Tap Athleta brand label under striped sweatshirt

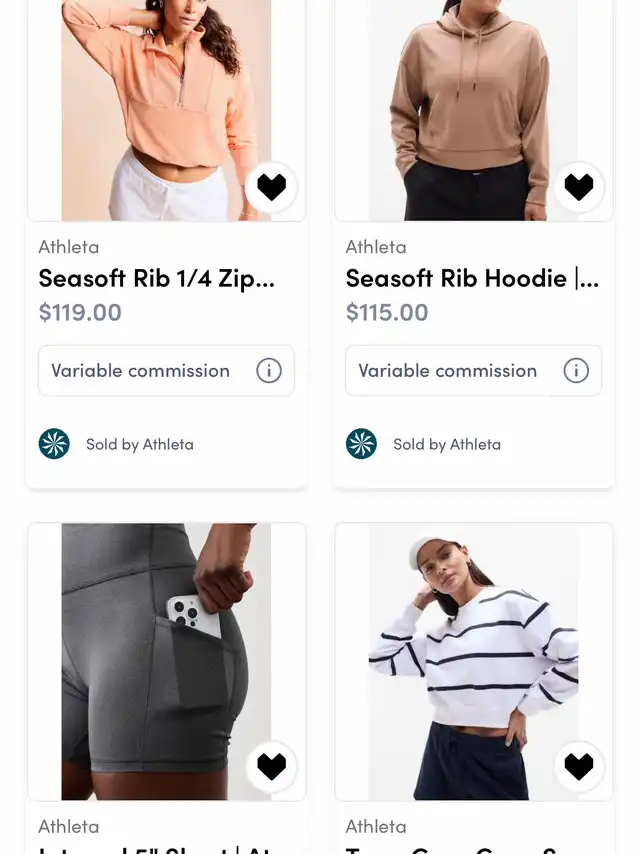(x=376, y=827)
